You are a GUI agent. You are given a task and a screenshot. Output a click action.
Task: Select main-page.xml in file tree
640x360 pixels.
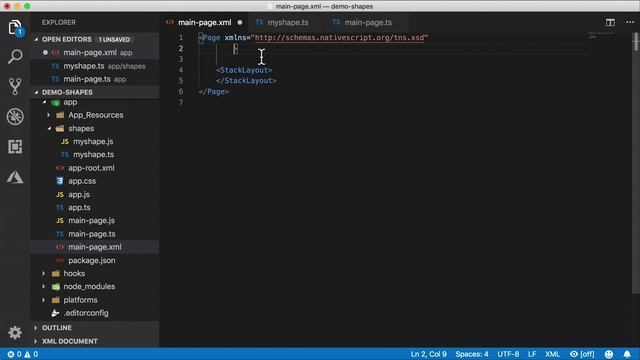tap(95, 247)
